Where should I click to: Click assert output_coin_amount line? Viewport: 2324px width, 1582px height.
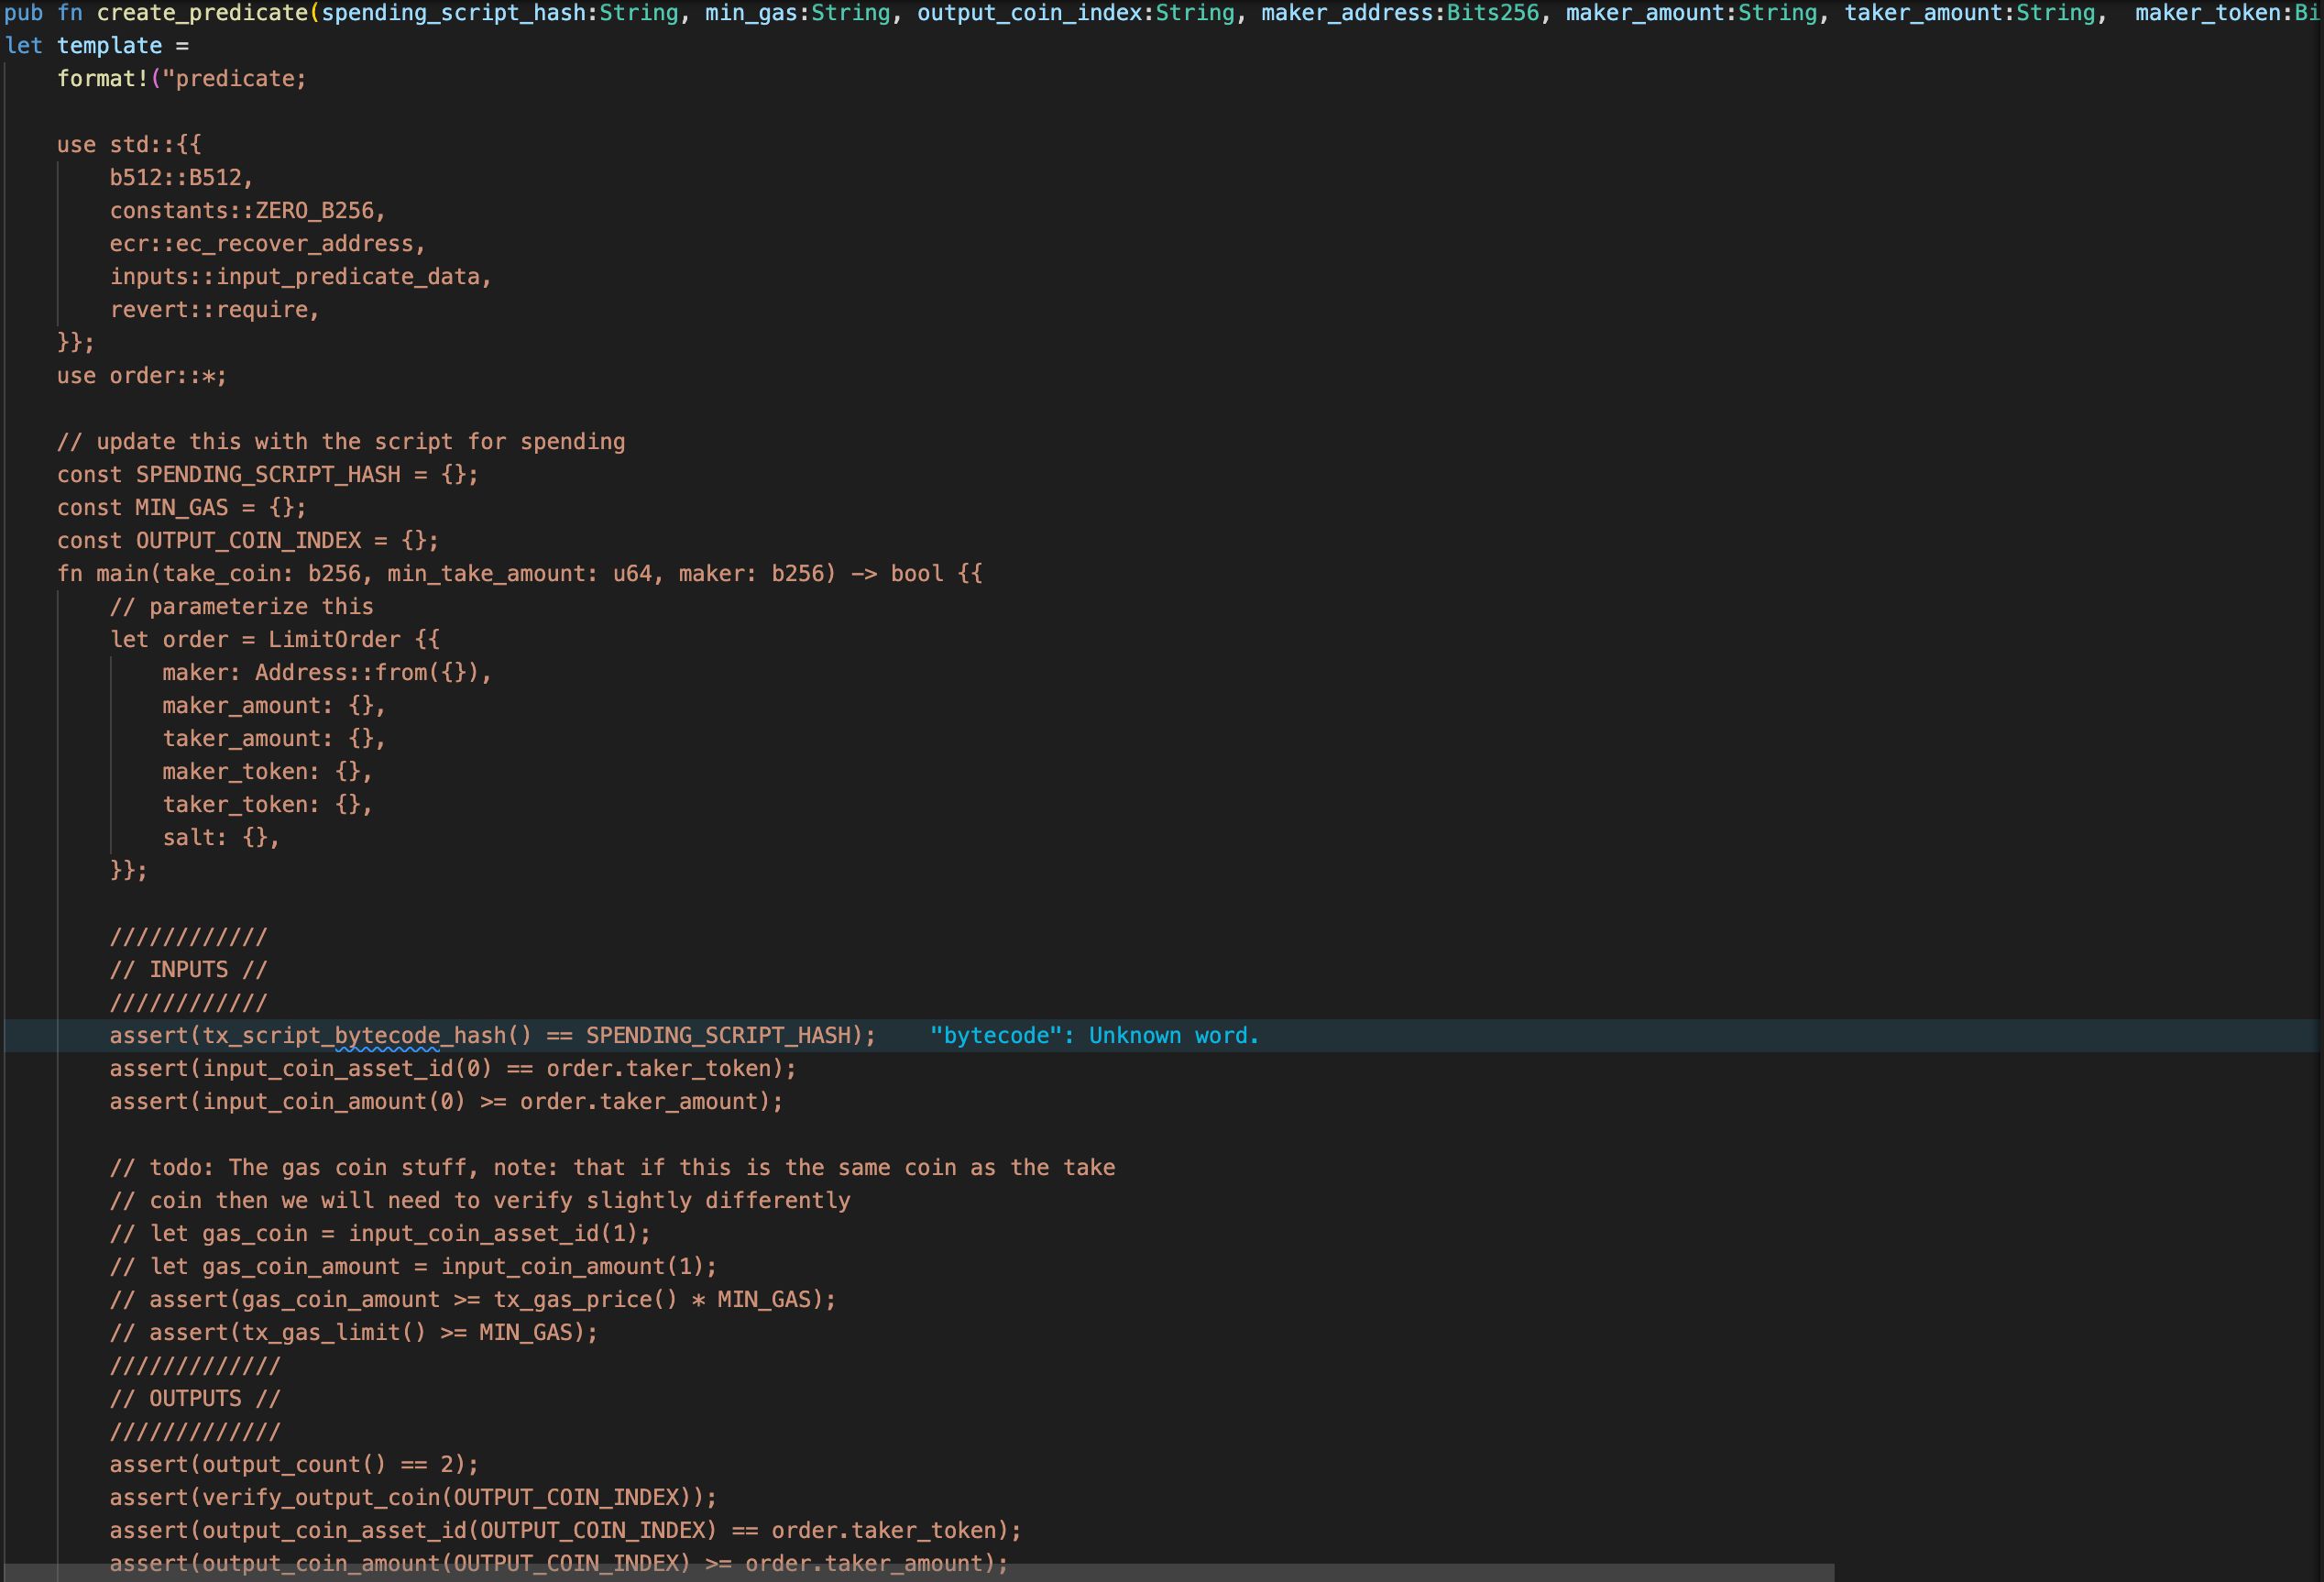click(x=559, y=1562)
